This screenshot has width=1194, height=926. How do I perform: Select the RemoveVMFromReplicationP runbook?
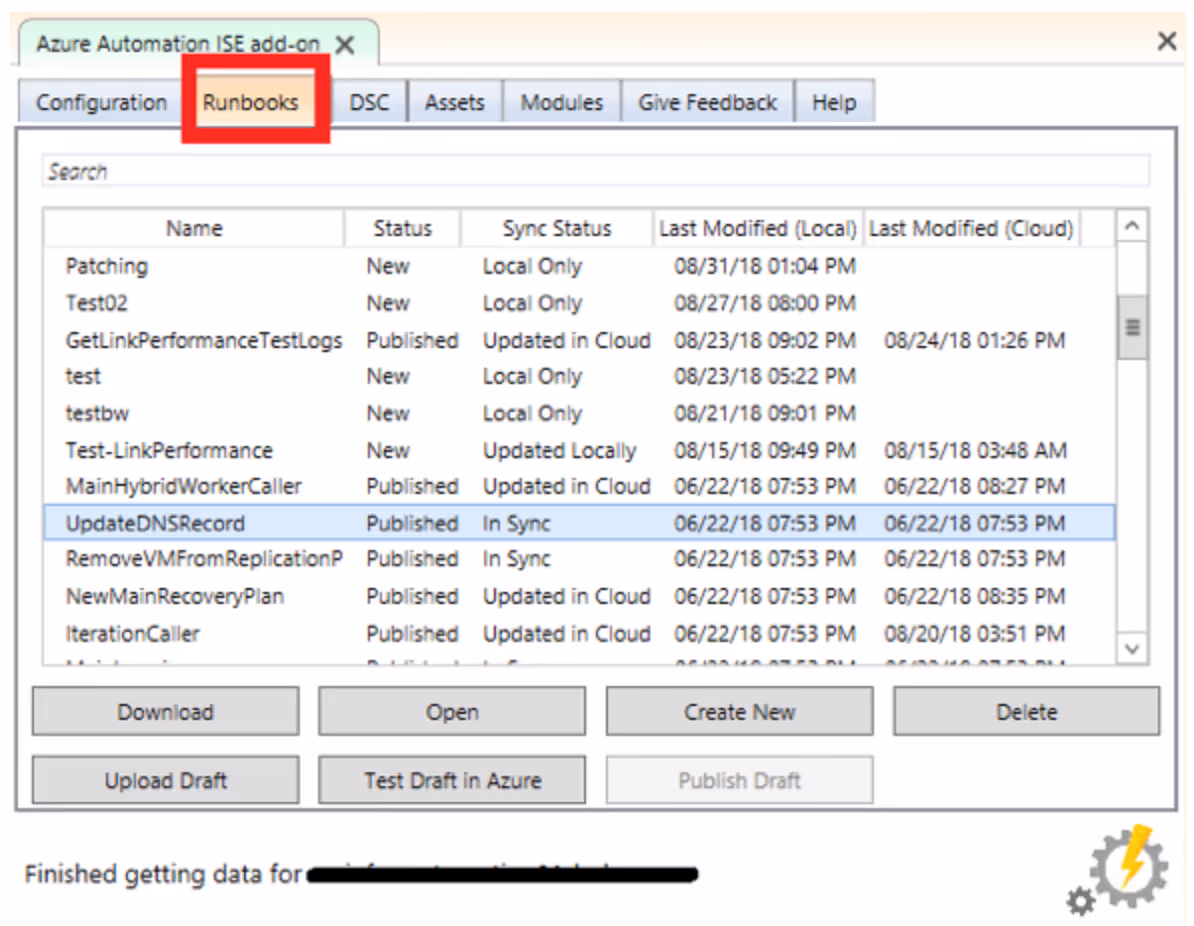pyautogui.click(x=579, y=559)
